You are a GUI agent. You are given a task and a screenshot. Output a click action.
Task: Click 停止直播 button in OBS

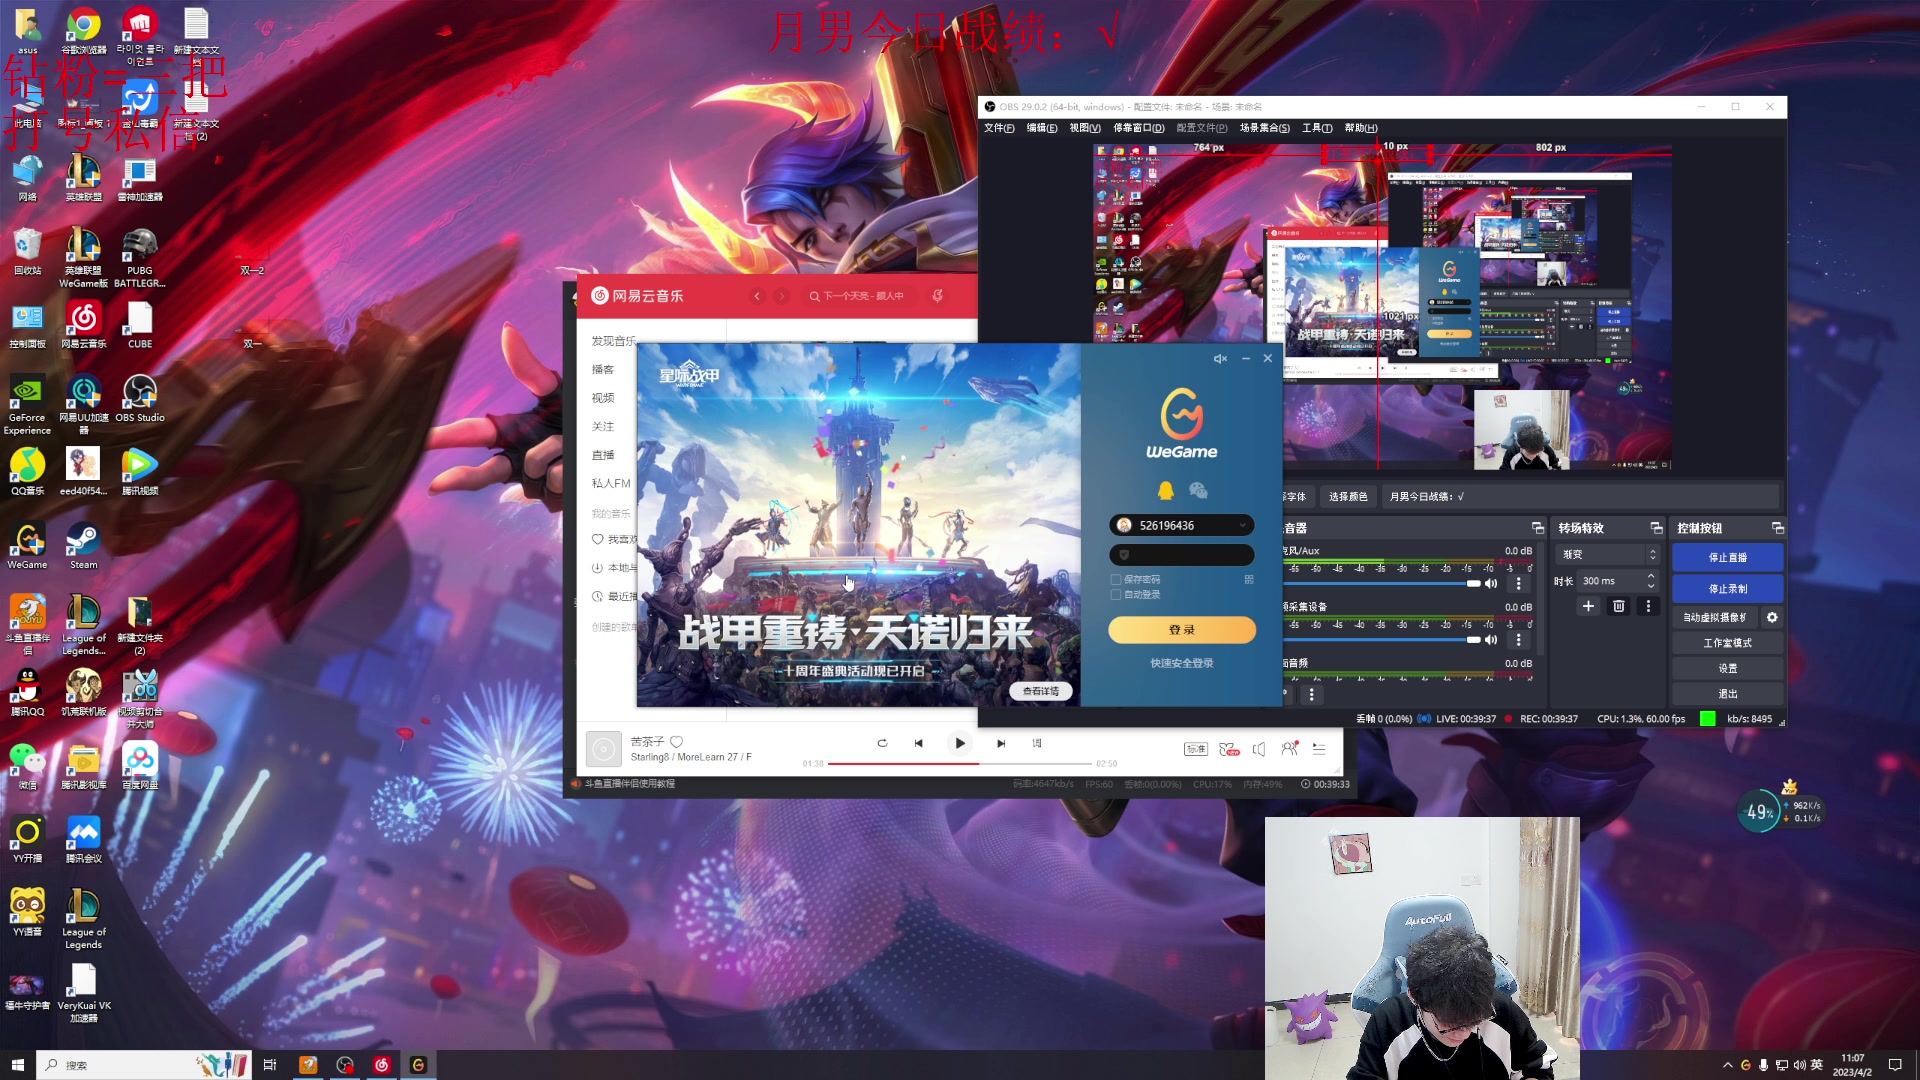[x=1728, y=558]
